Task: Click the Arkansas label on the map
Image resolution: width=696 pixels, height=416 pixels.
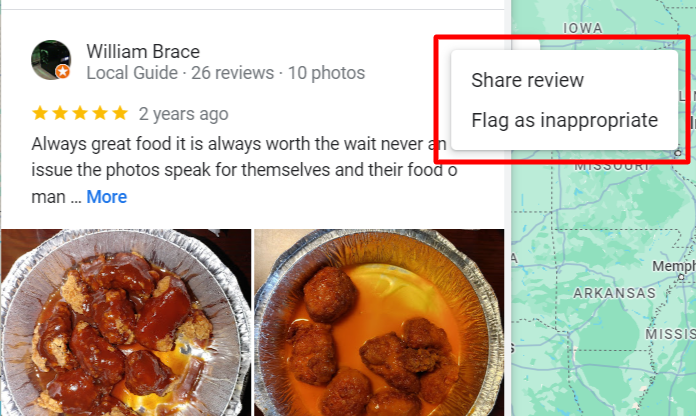Action: [x=614, y=293]
